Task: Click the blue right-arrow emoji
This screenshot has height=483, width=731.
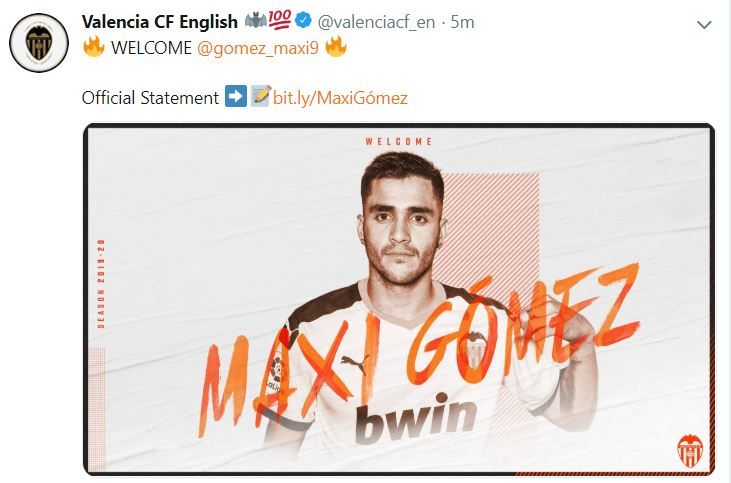Action: tap(235, 96)
